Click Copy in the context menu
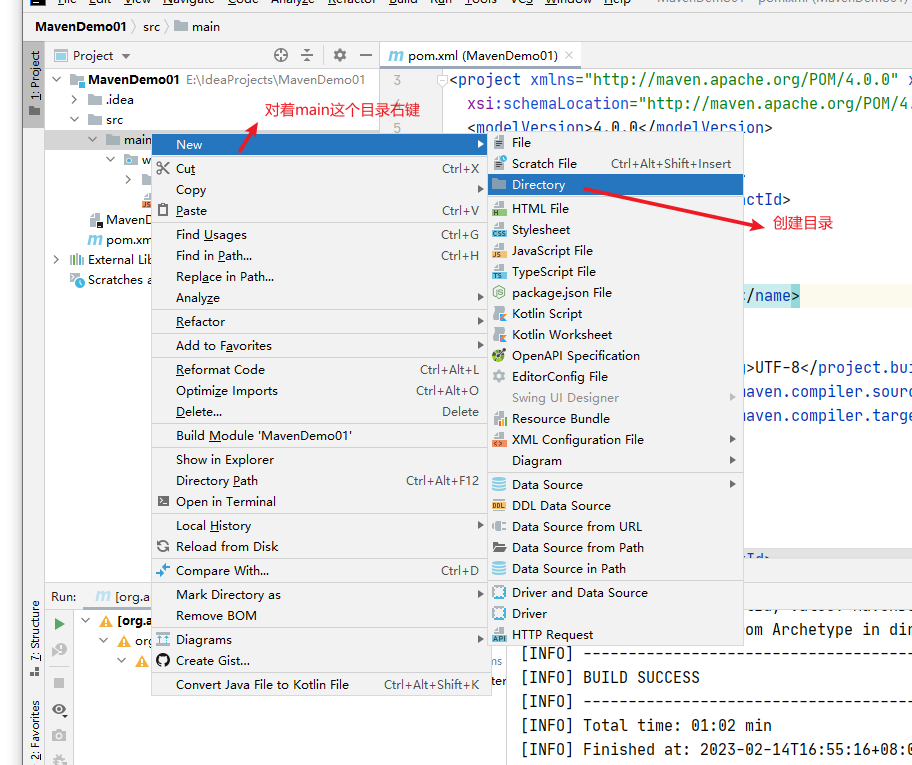The image size is (912, 765). tap(319, 189)
